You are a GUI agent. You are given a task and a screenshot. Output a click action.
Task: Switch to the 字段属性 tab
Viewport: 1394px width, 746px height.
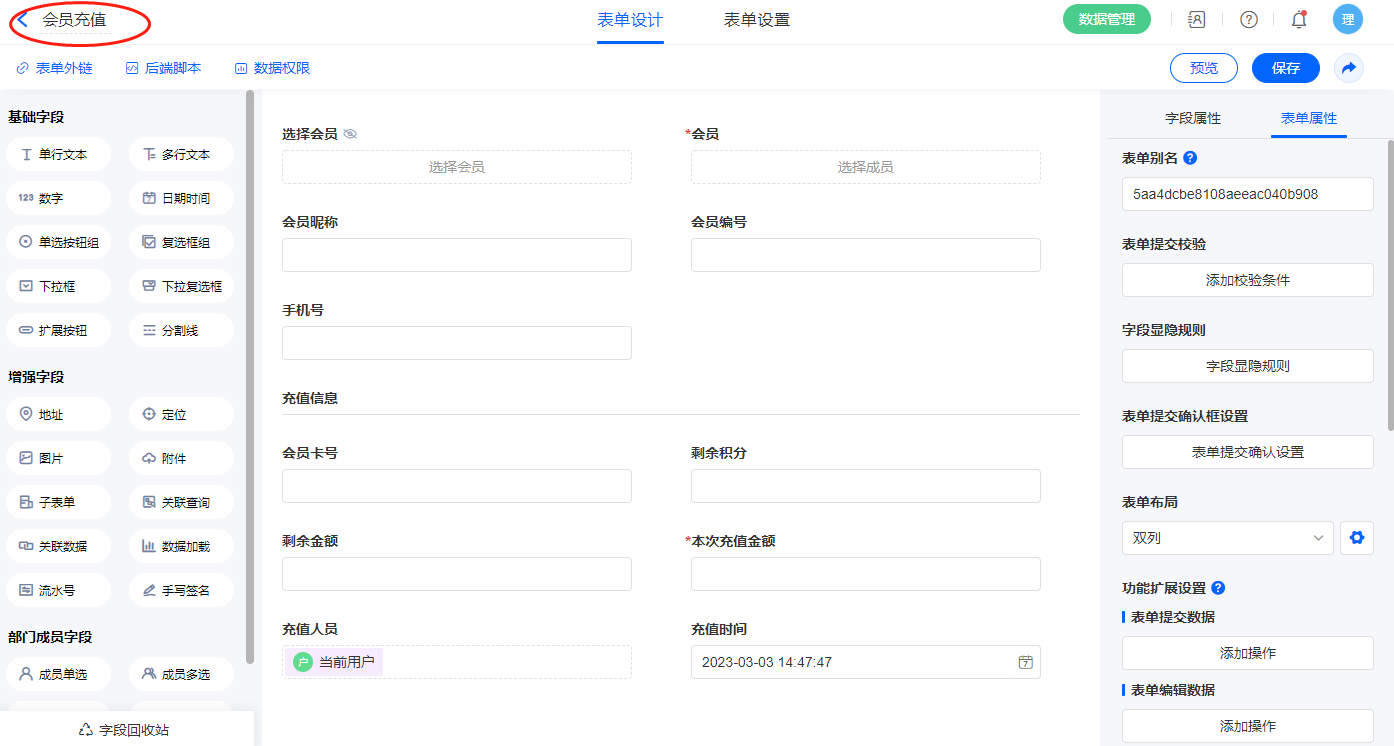[x=1193, y=118]
